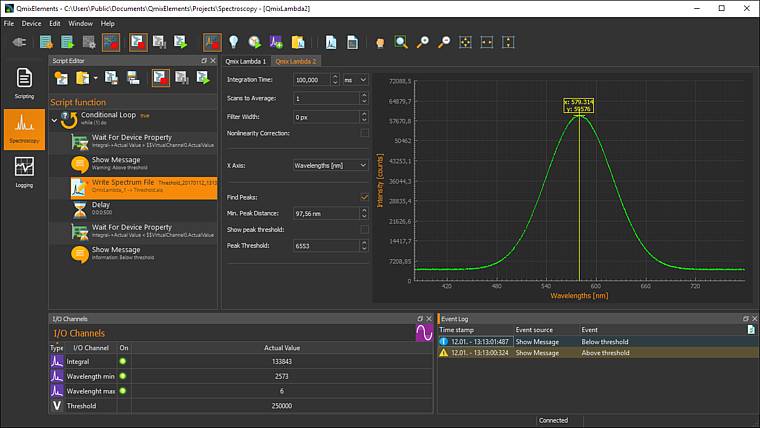Click the add spectrum plus icon
The height and width of the screenshot is (428, 760).
[x=276, y=42]
